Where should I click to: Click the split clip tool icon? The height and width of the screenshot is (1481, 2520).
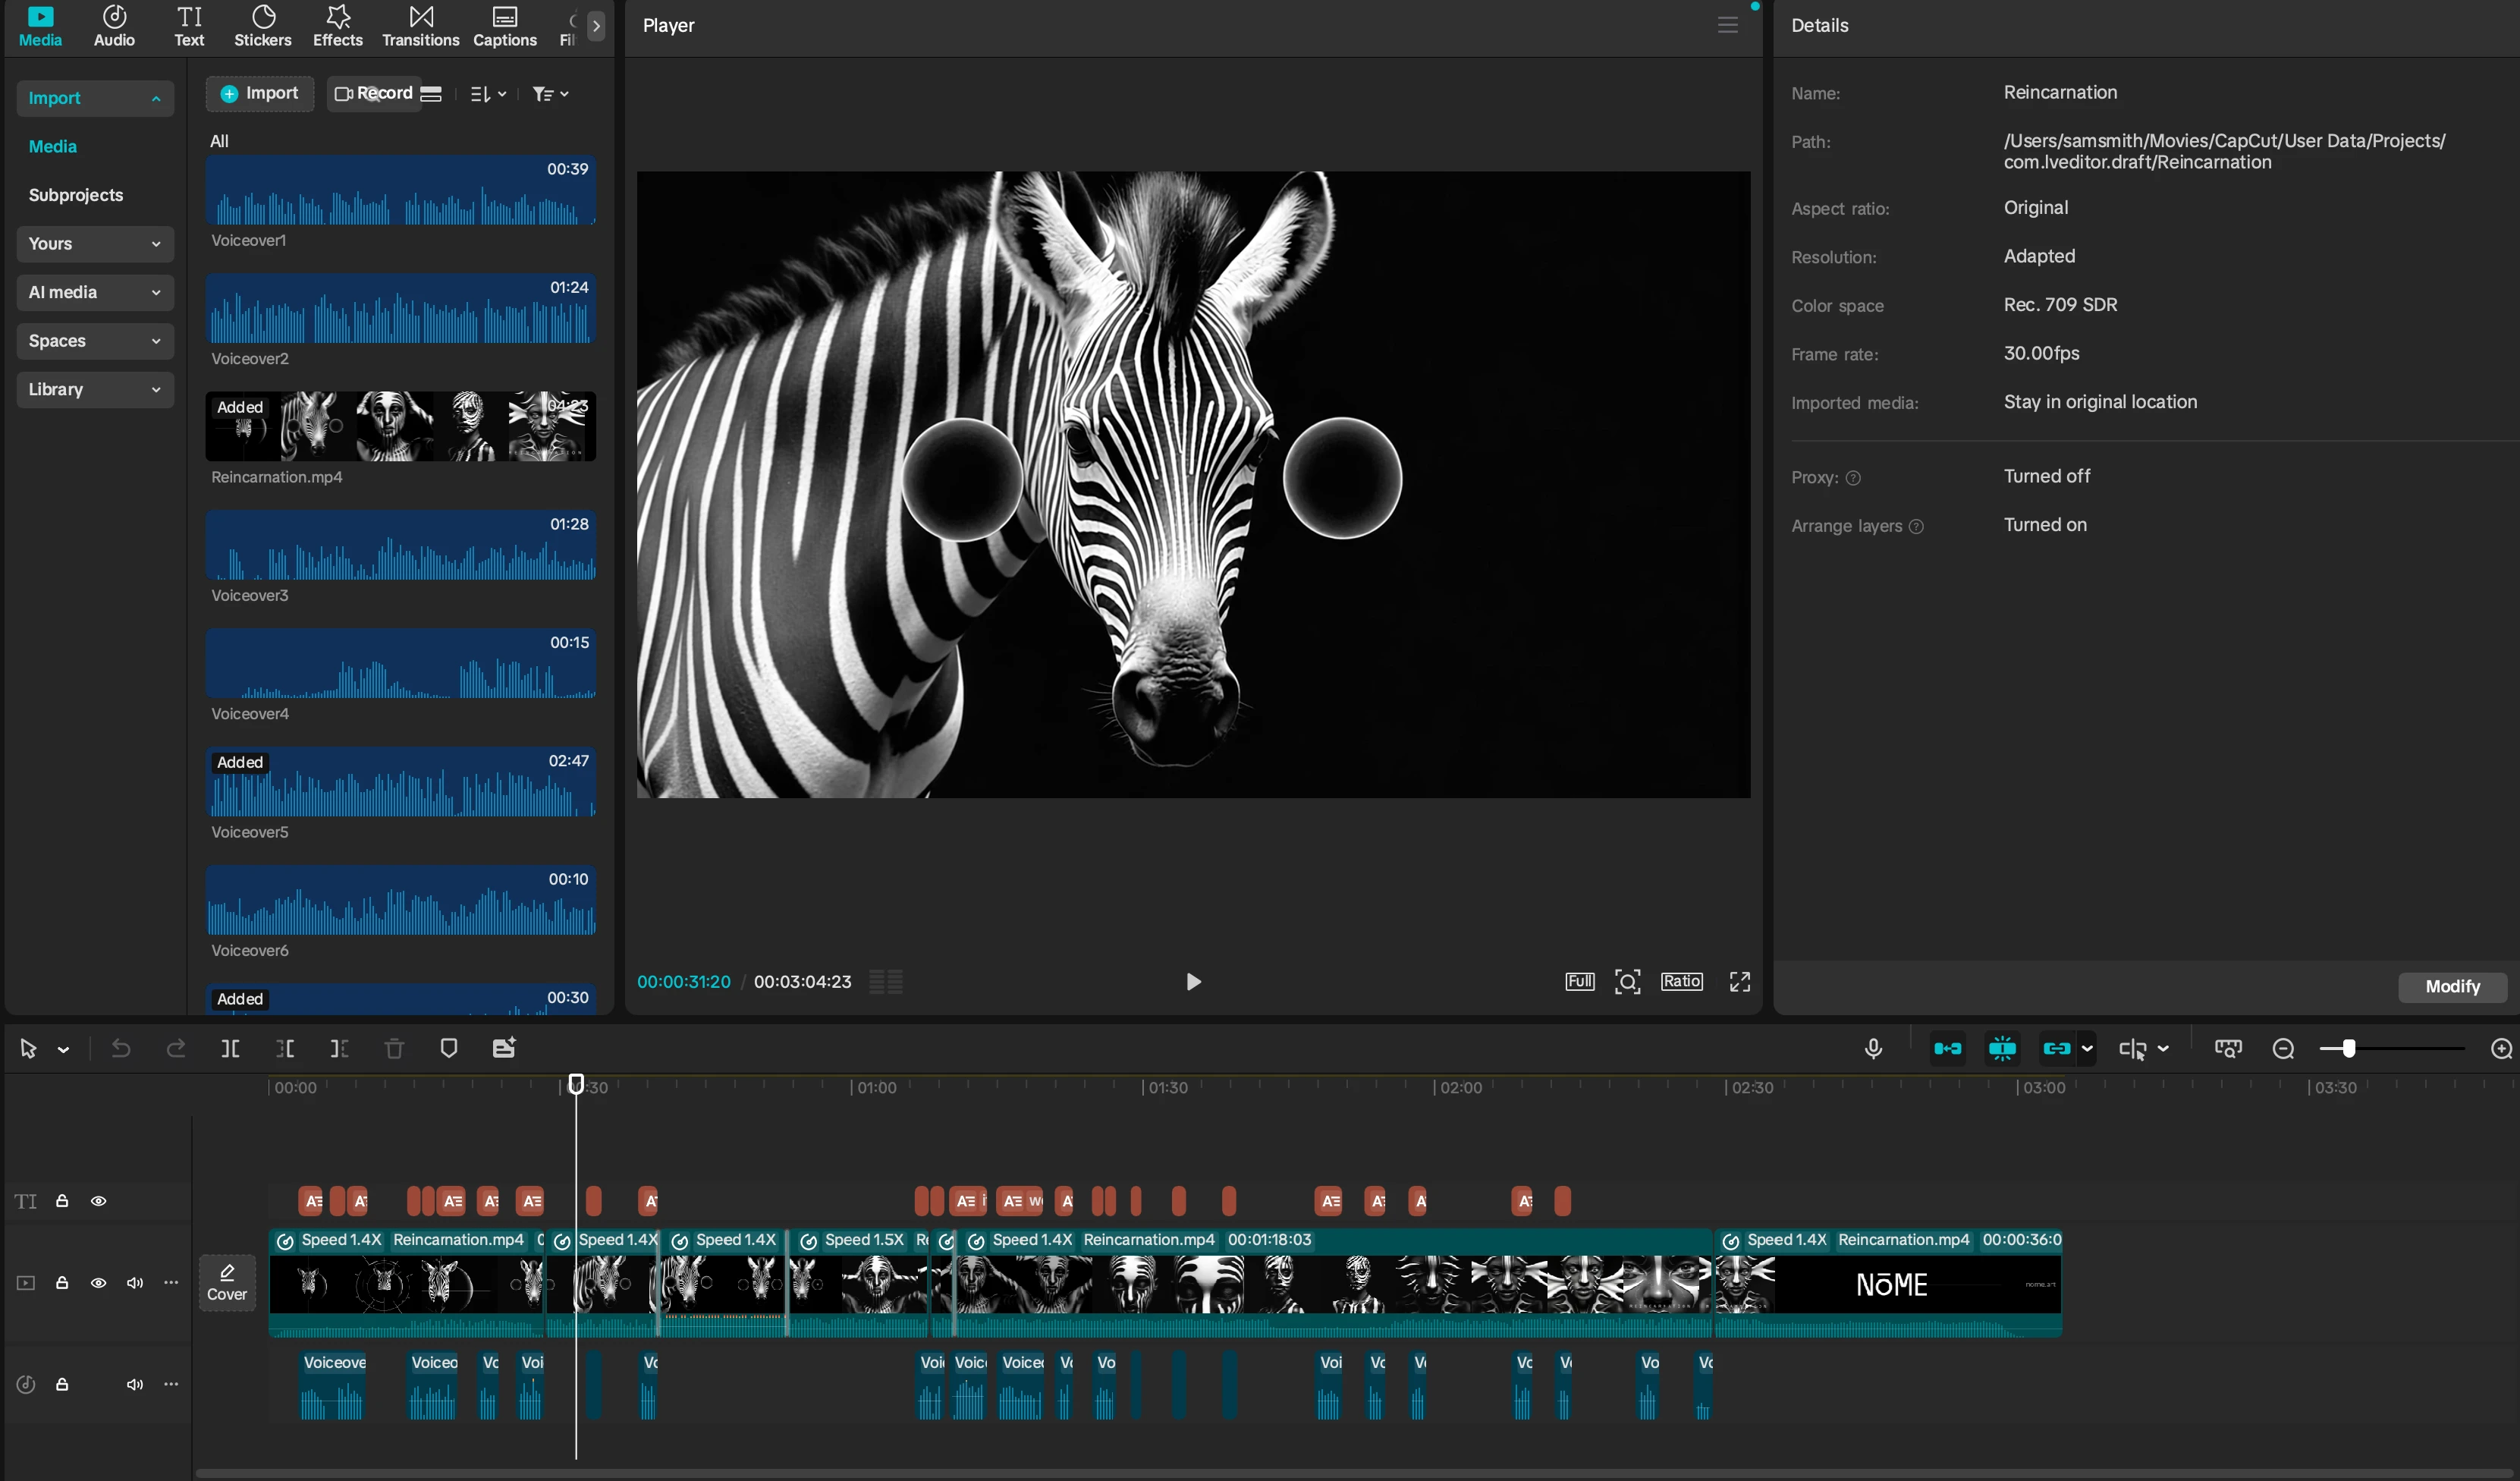(230, 1048)
